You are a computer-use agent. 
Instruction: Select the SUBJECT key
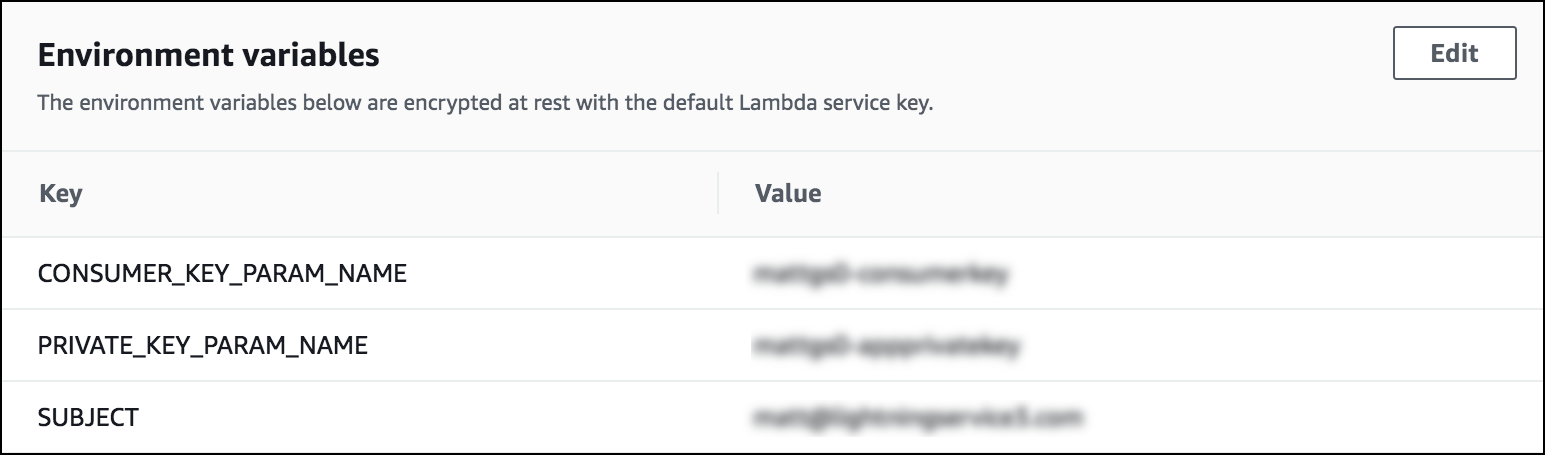(x=88, y=417)
